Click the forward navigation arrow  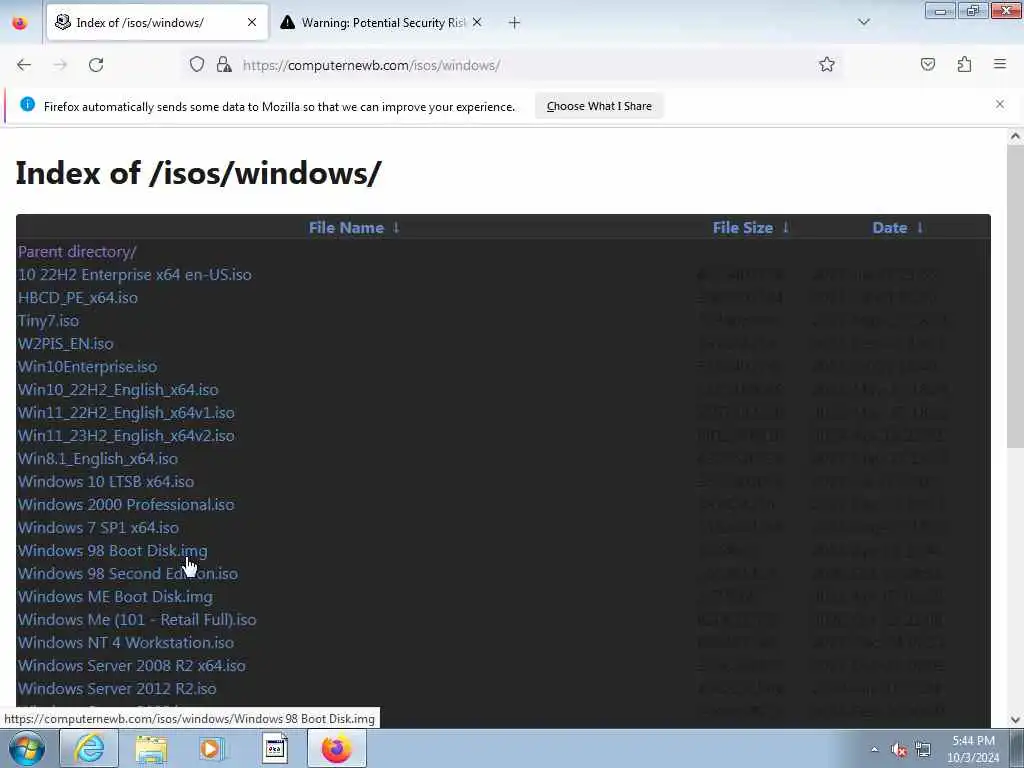point(60,65)
